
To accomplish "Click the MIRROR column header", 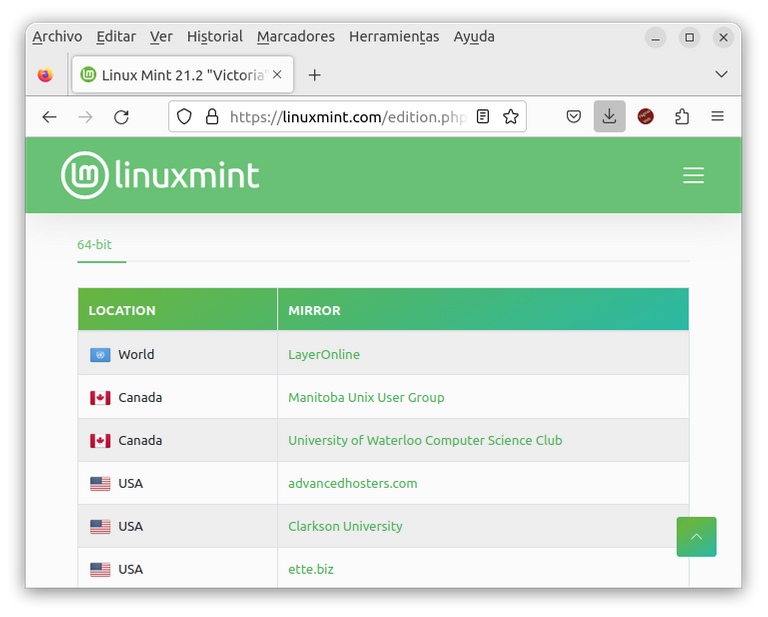I will [483, 310].
